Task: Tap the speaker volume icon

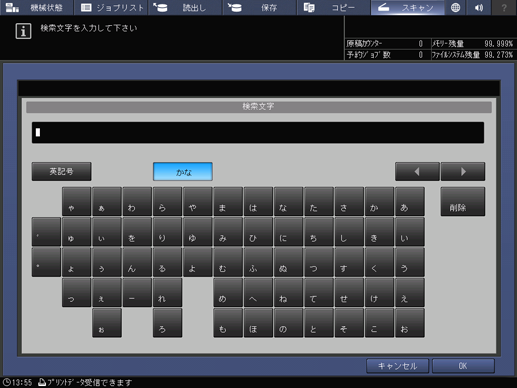Action: point(479,7)
